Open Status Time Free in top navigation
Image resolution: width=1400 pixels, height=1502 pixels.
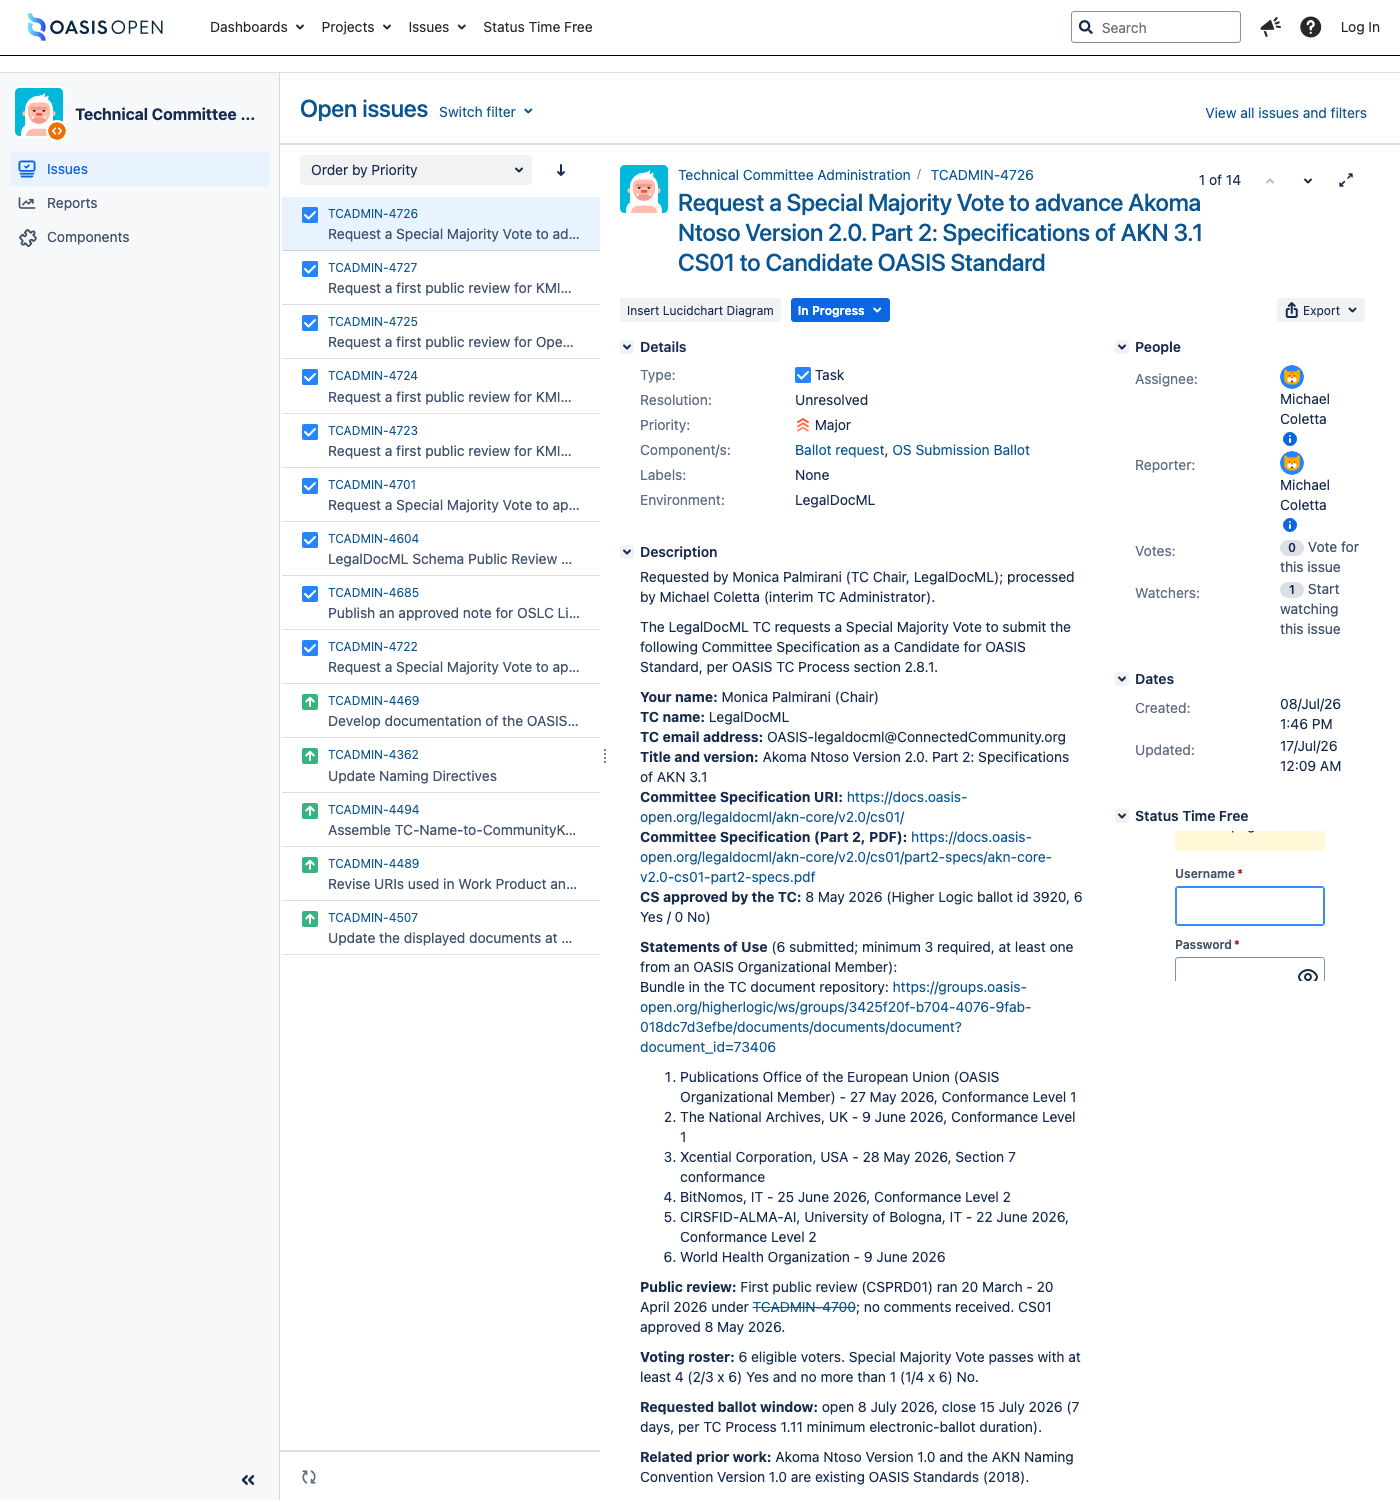pos(538,27)
